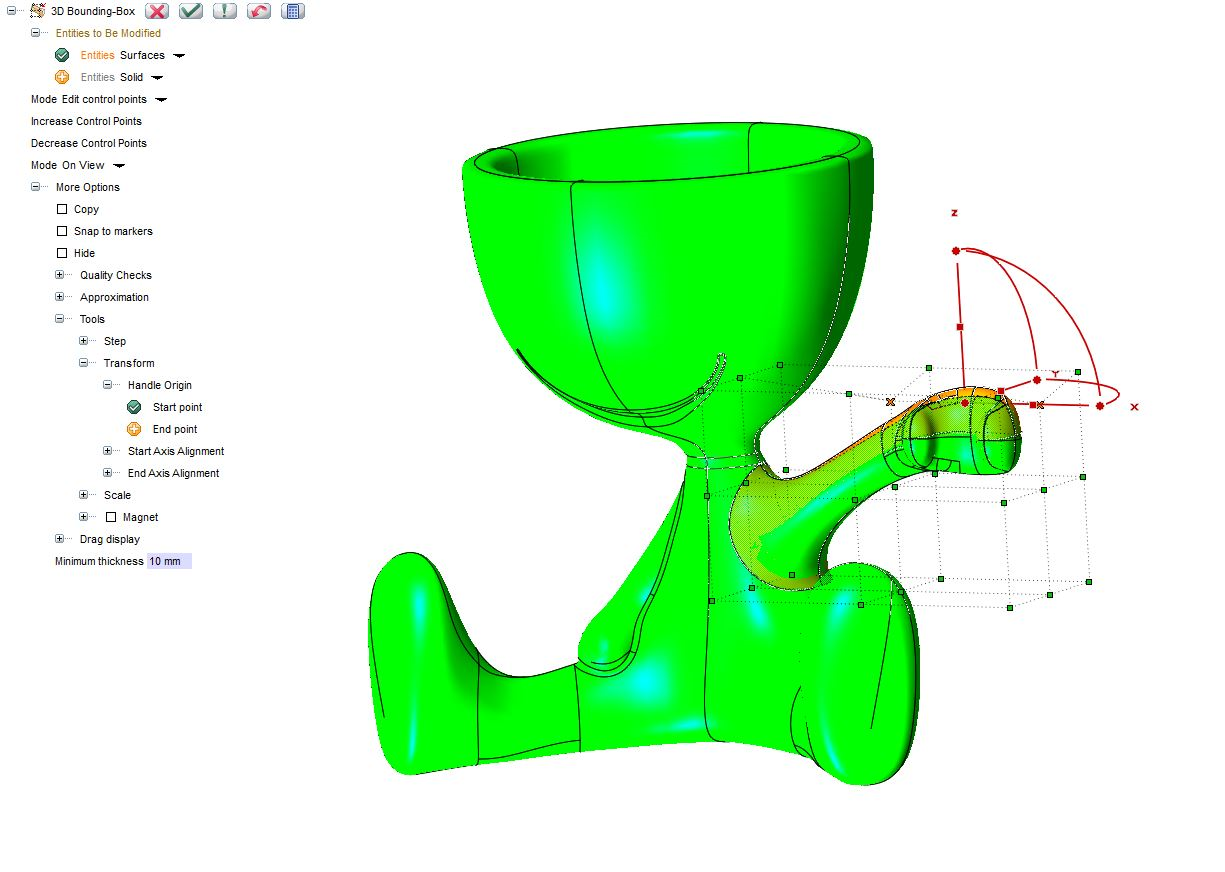Image resolution: width=1225 pixels, height=872 pixels.
Task: Expand the Scale tree node
Action: coord(84,495)
